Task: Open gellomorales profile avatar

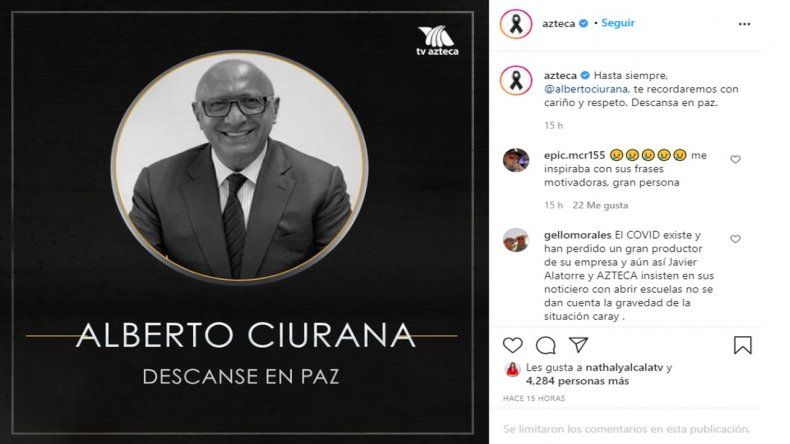Action: pos(516,240)
